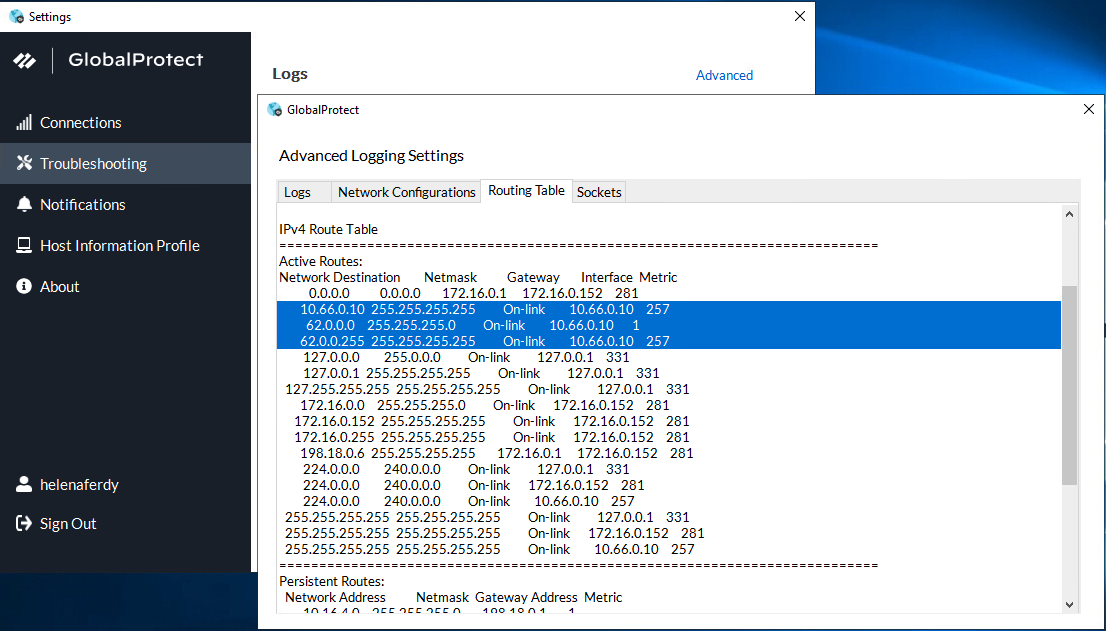
Task: Close the Advanced Logging Settings dialog
Action: [1088, 109]
